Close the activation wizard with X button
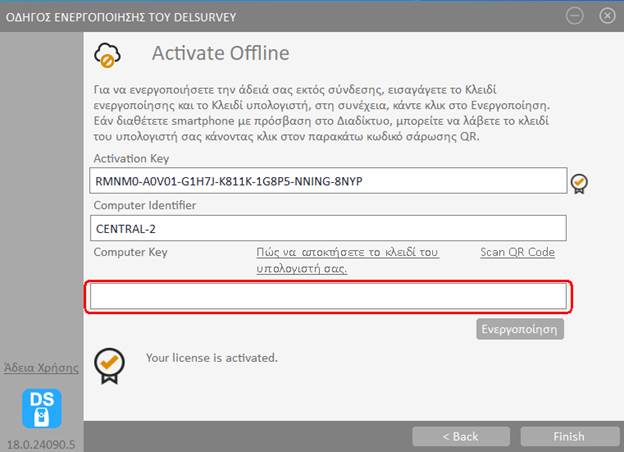 click(605, 16)
